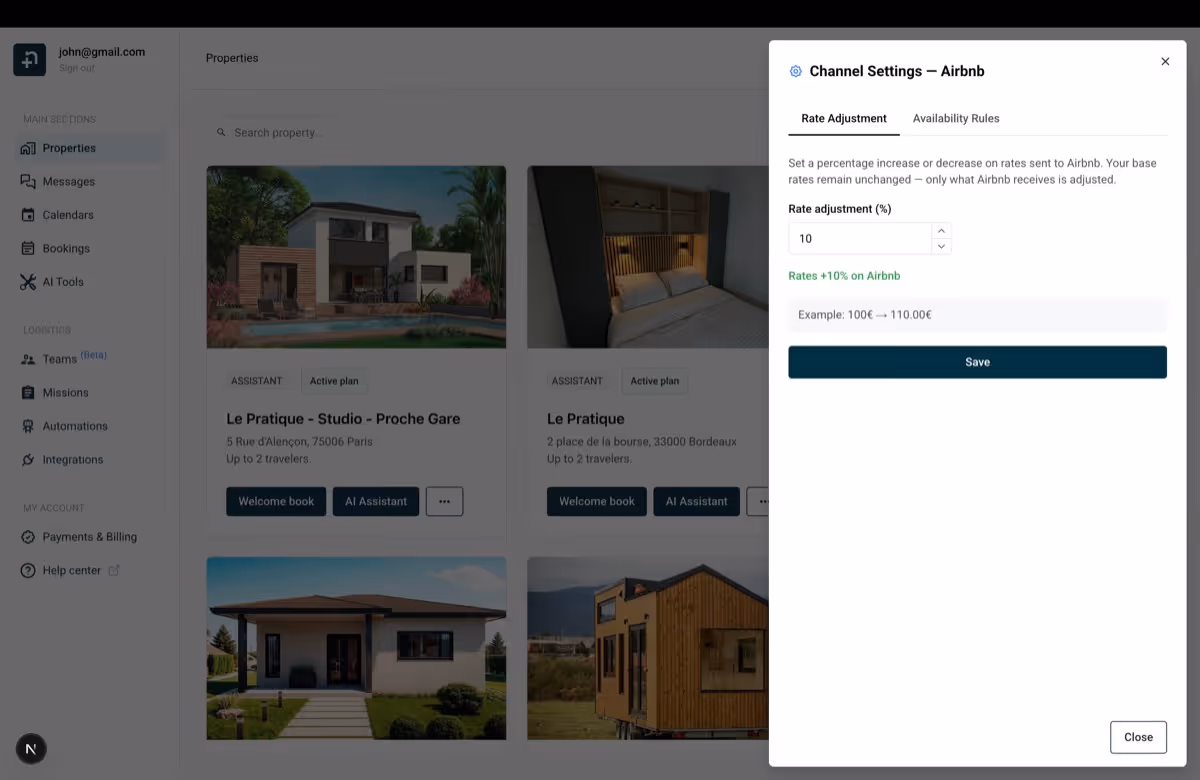Open the Bookings section
Viewport: 1200px width, 780px height.
pyautogui.click(x=66, y=248)
